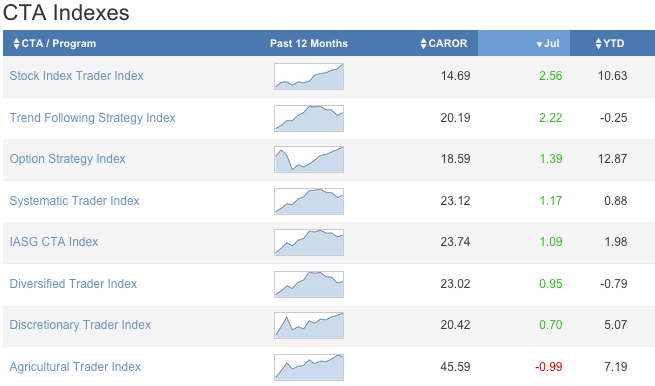Click the IASG CTA Index sparkline chart
The image size is (655, 386).
coord(309,242)
